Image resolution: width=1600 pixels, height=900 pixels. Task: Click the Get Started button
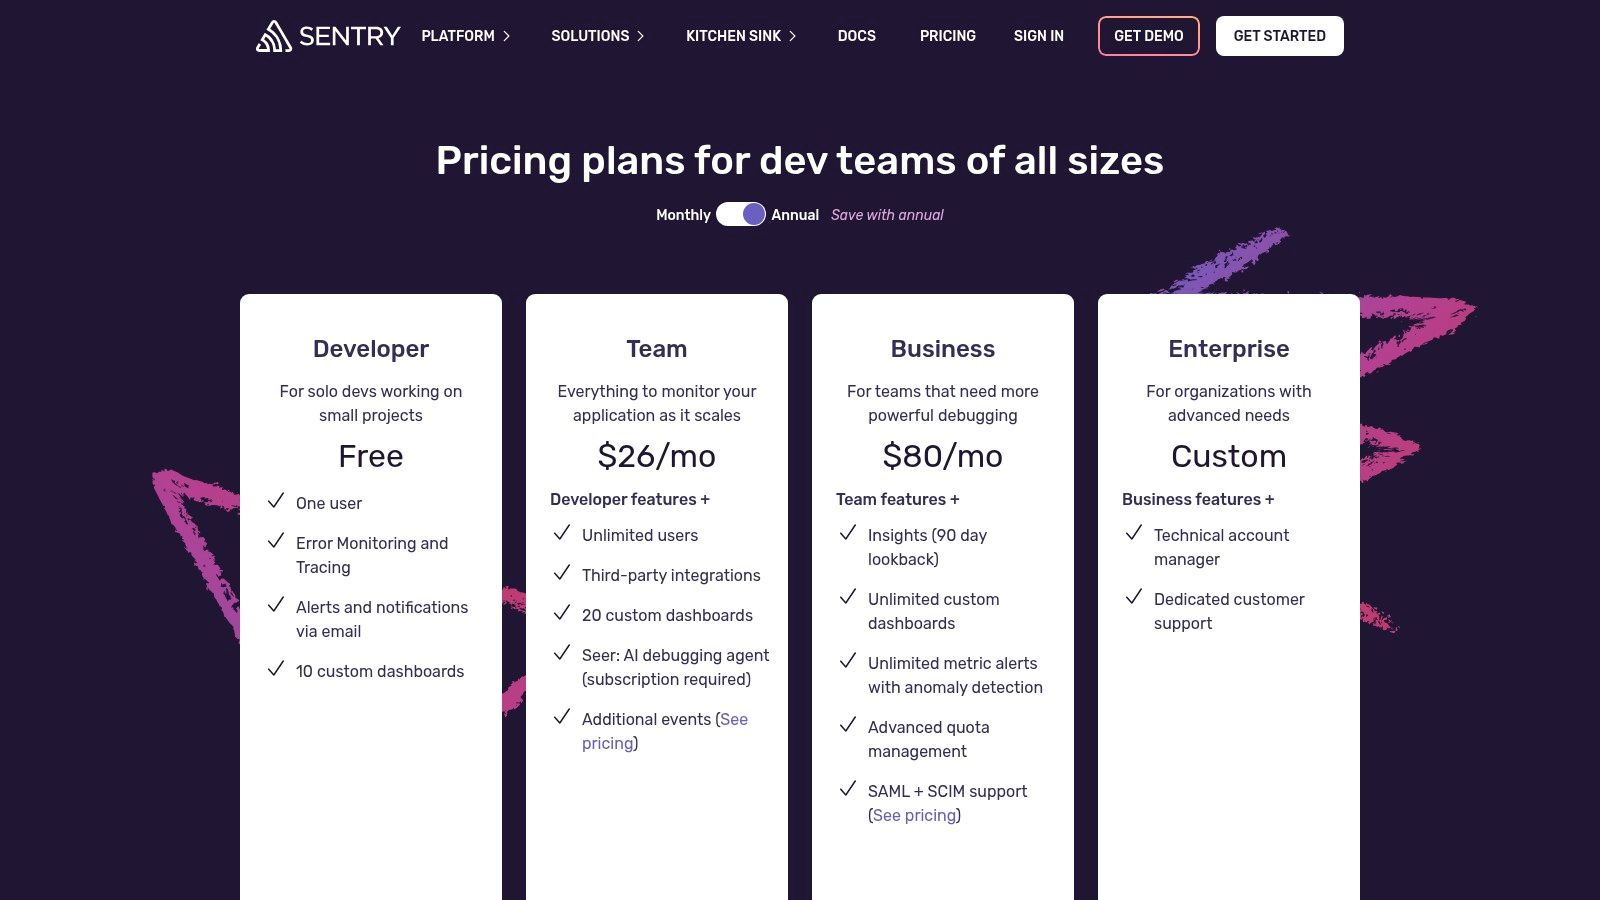coord(1279,36)
